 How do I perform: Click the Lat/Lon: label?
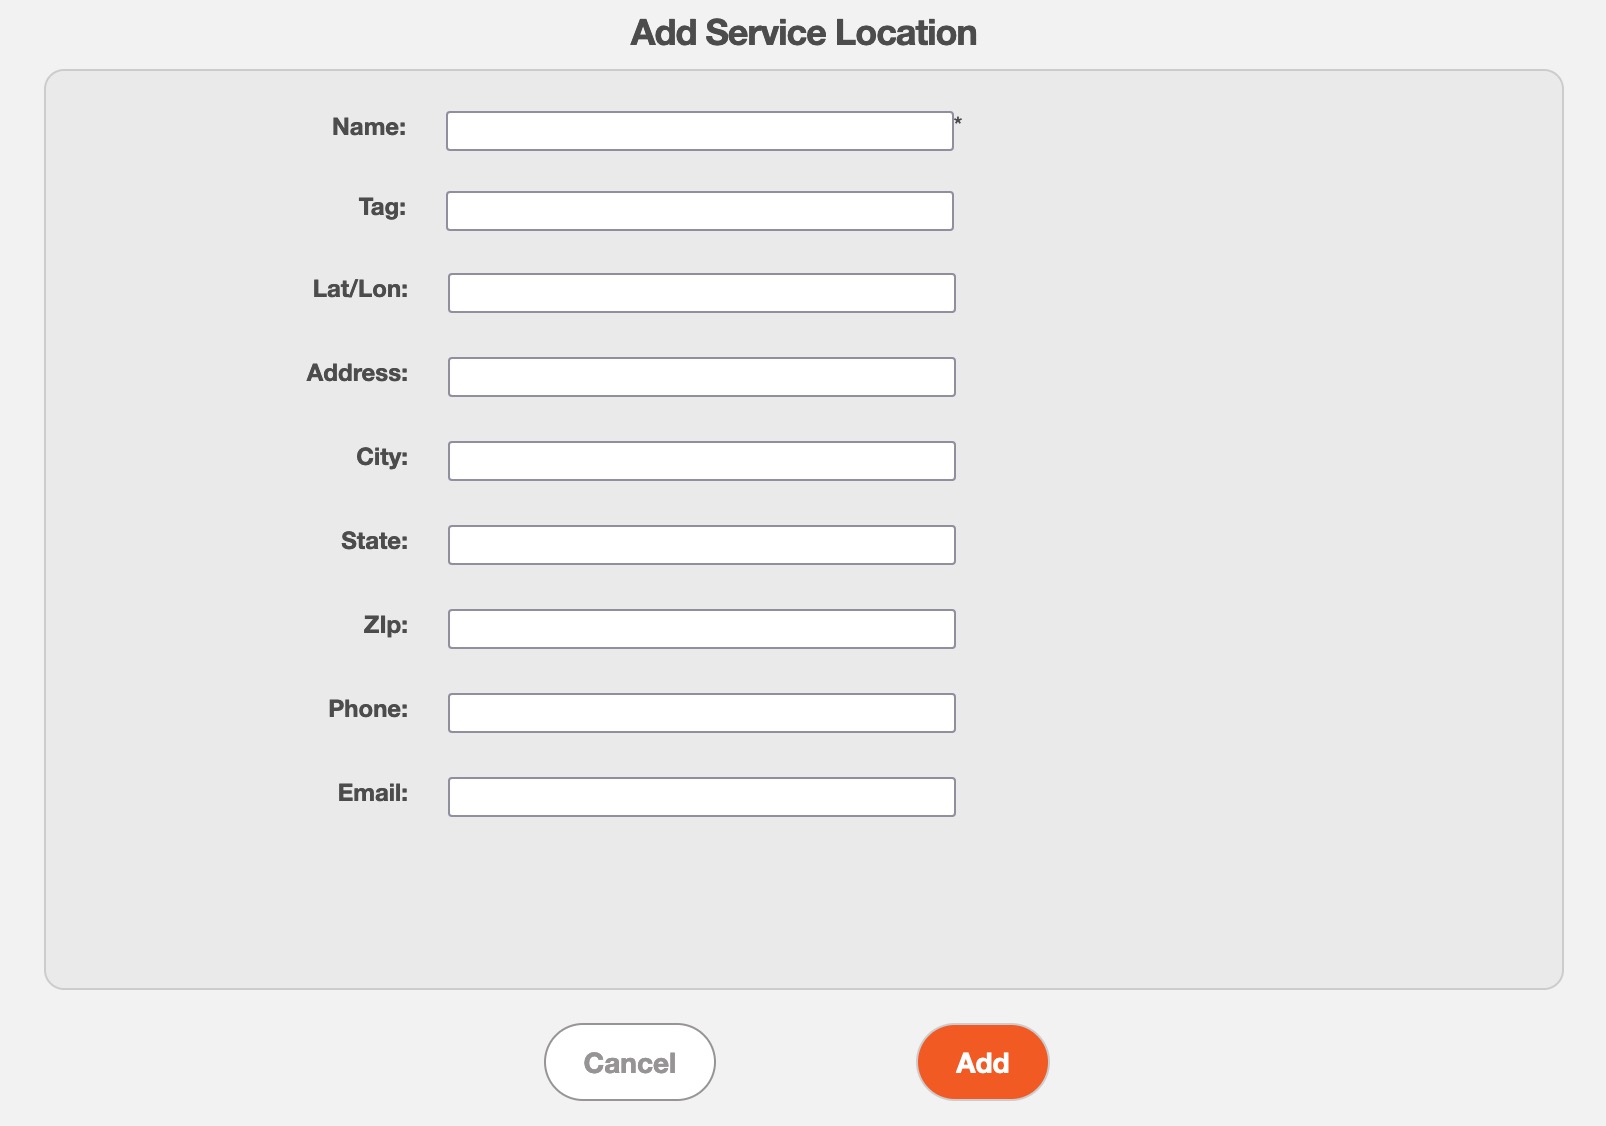(x=360, y=289)
